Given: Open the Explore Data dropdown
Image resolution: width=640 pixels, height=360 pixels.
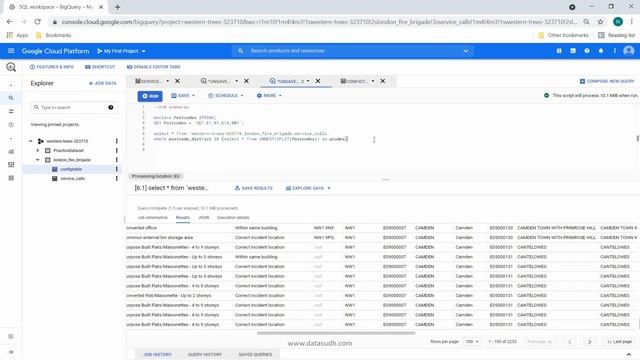Looking at the screenshot, I should (308, 188).
